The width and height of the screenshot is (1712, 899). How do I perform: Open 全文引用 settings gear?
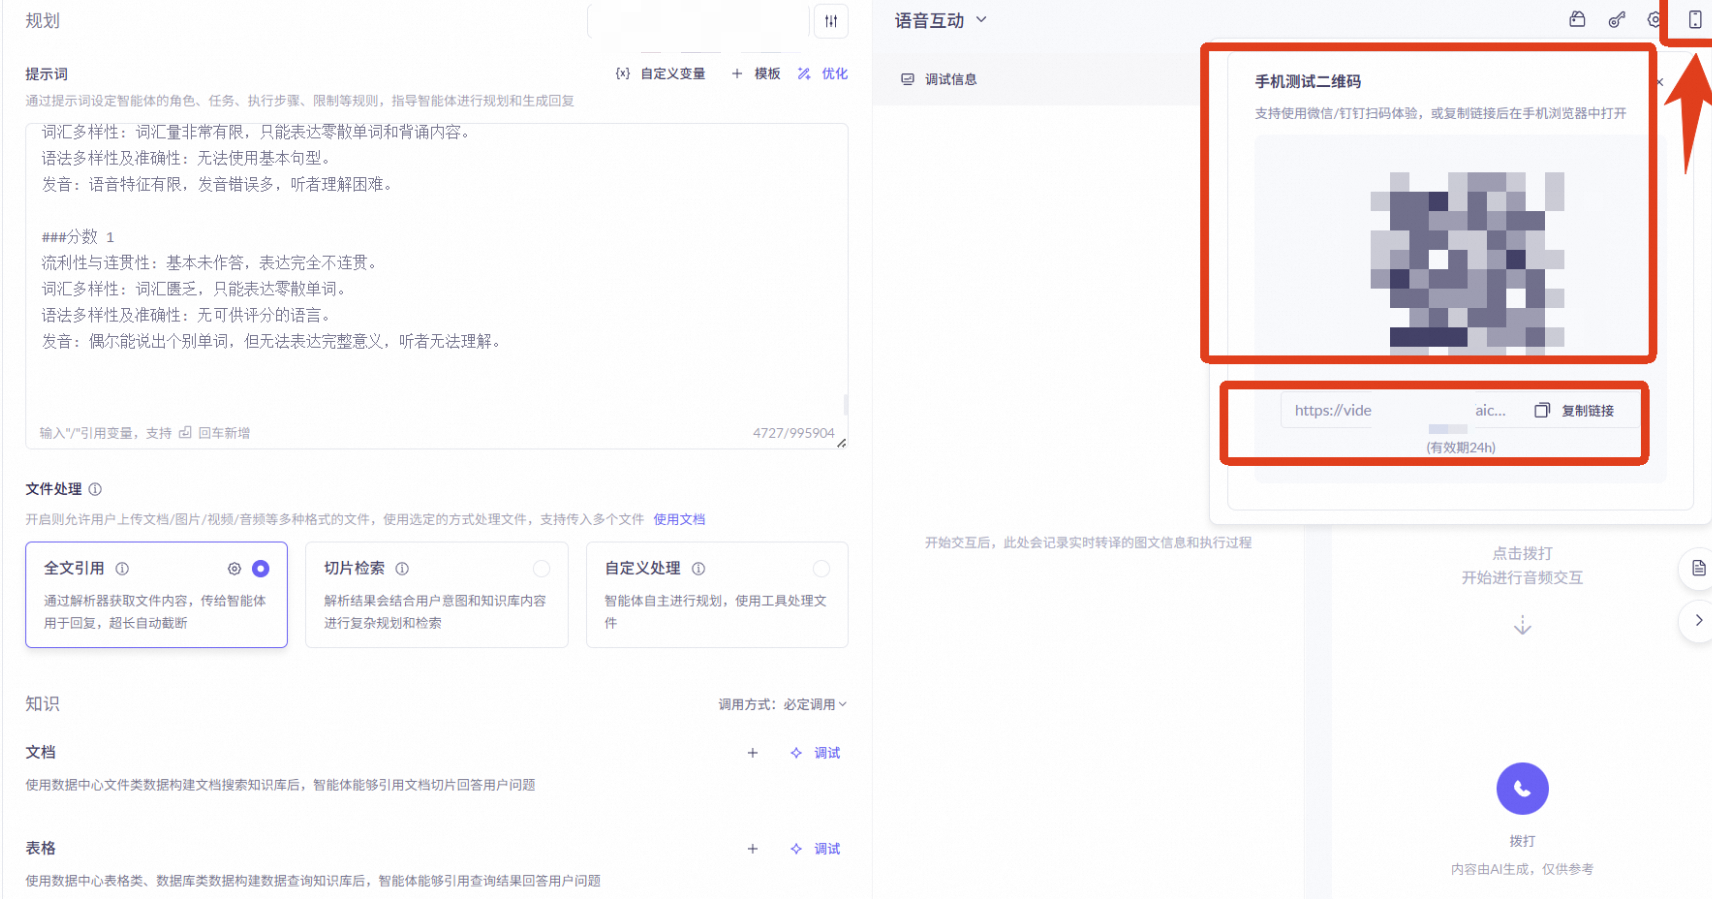tap(234, 568)
